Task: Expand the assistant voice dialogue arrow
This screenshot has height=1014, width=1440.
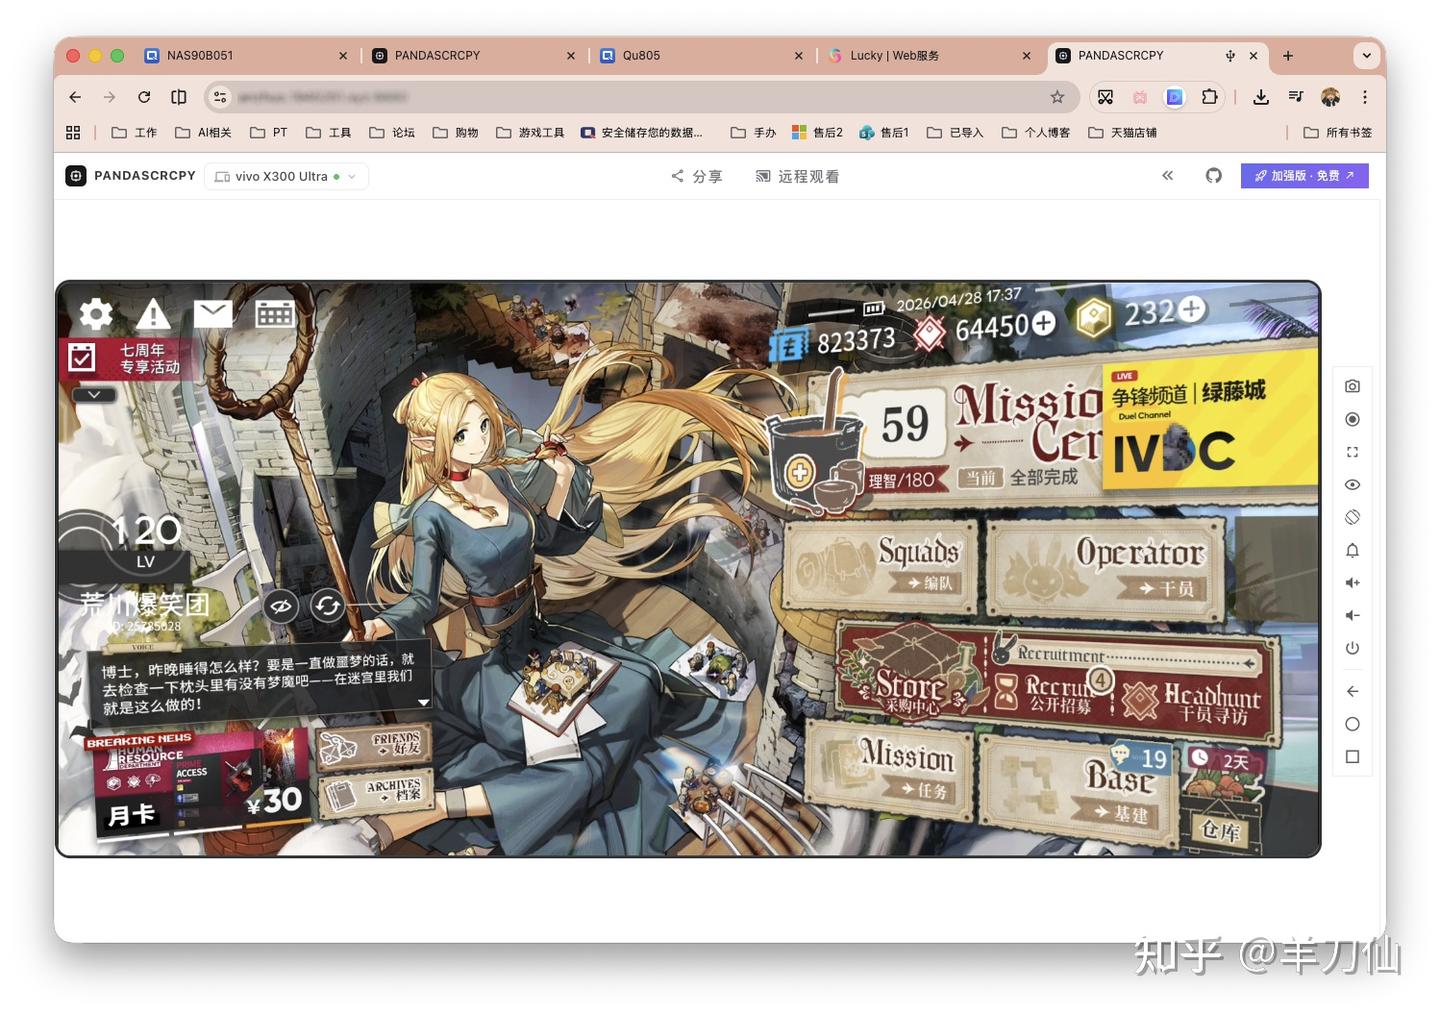Action: pos(424,702)
